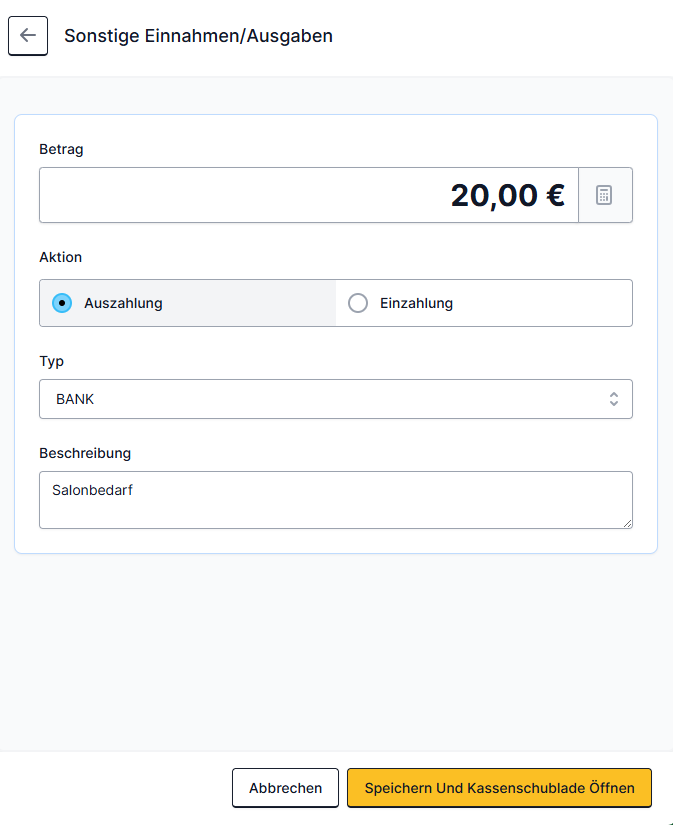Select the Auszahlung radio circle
The height and width of the screenshot is (825, 673).
pos(62,303)
